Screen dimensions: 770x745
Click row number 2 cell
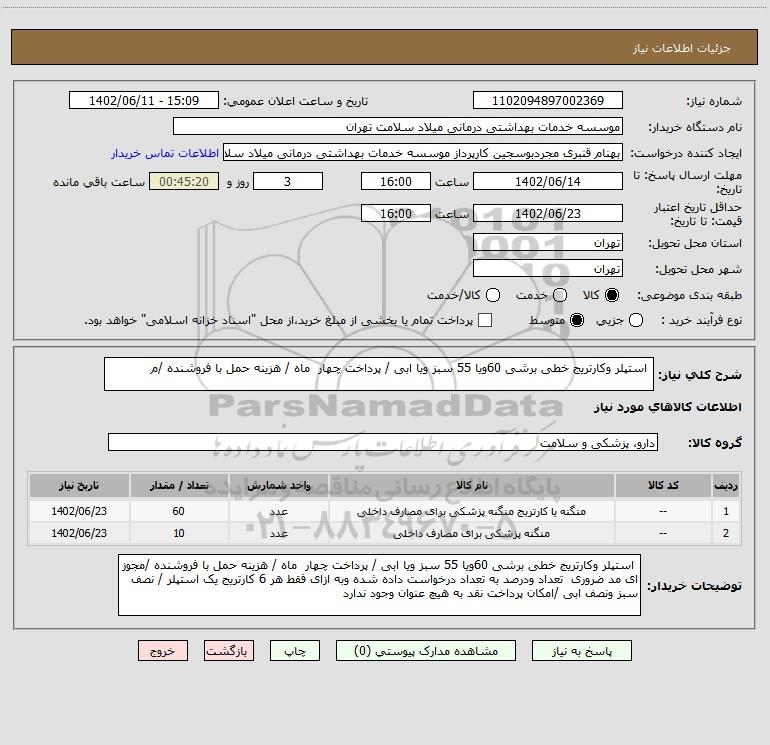click(726, 533)
